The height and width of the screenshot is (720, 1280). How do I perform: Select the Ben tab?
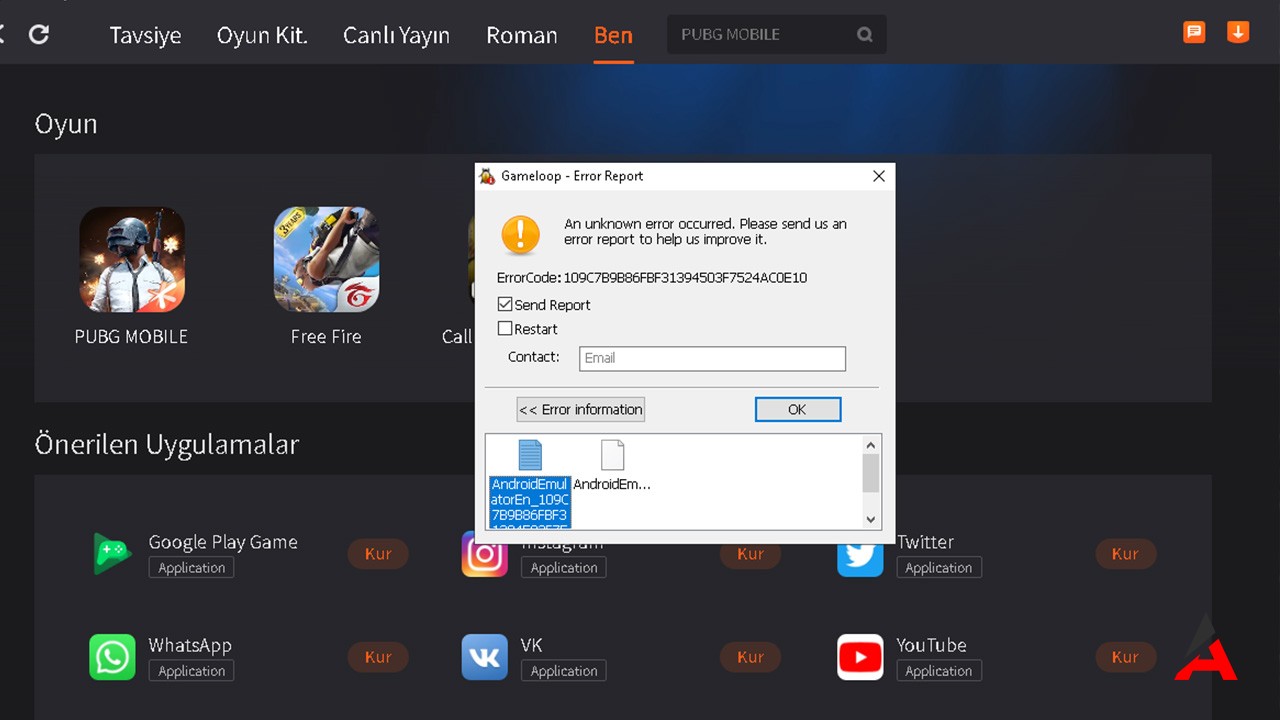(x=613, y=35)
